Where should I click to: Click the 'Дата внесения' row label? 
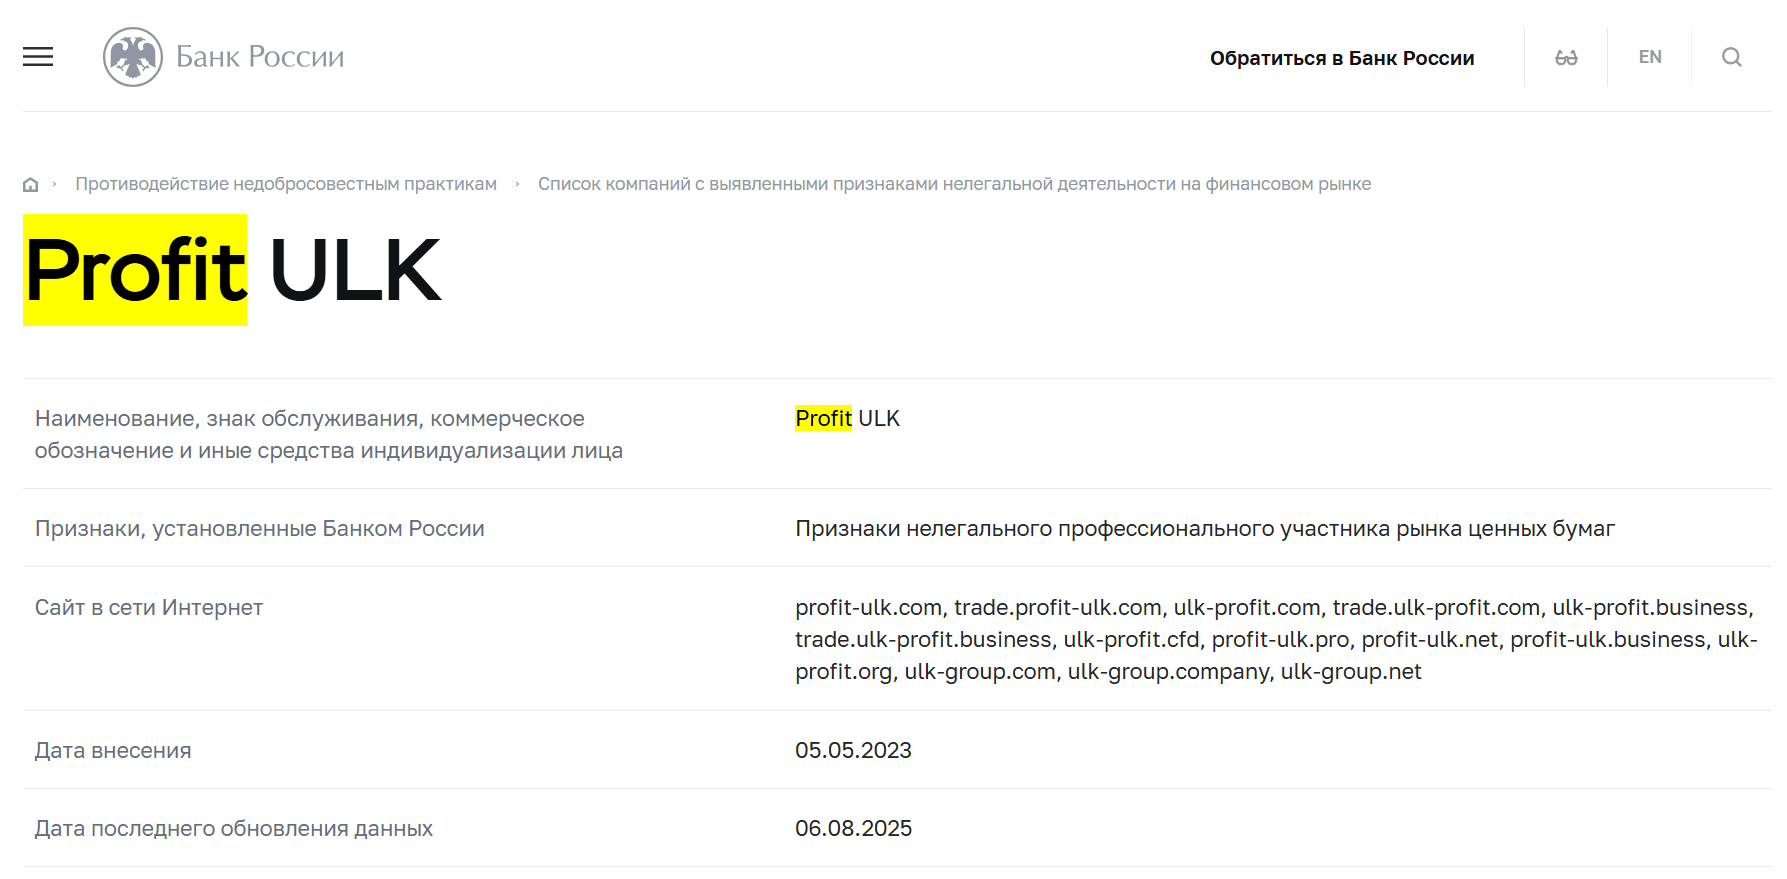tap(113, 750)
